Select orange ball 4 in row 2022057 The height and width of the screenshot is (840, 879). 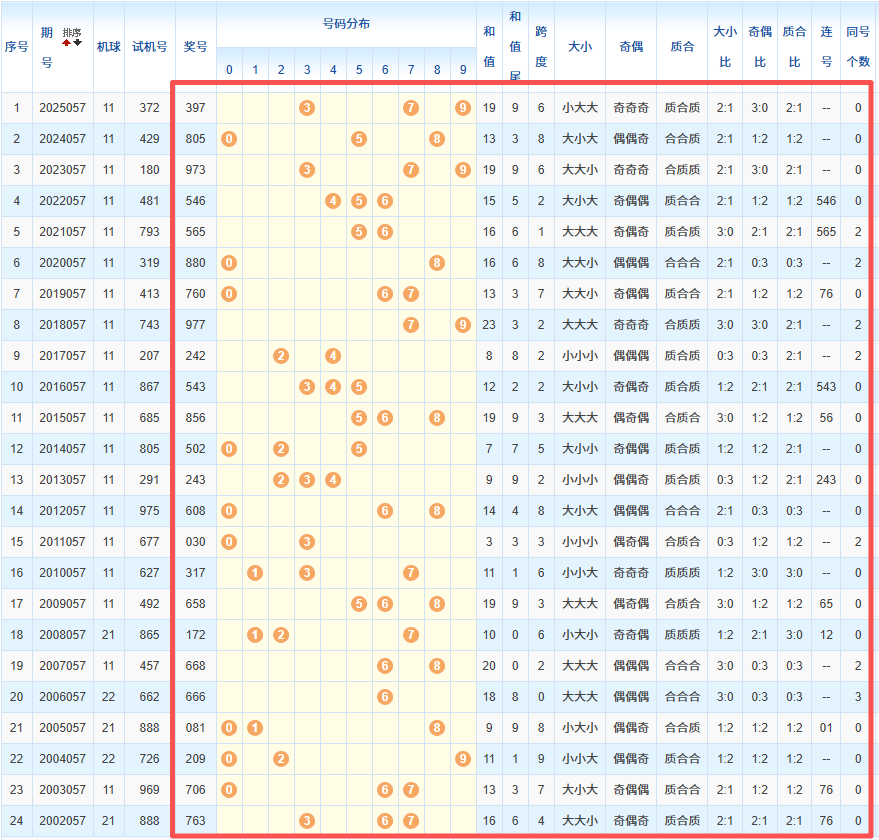[x=333, y=201]
